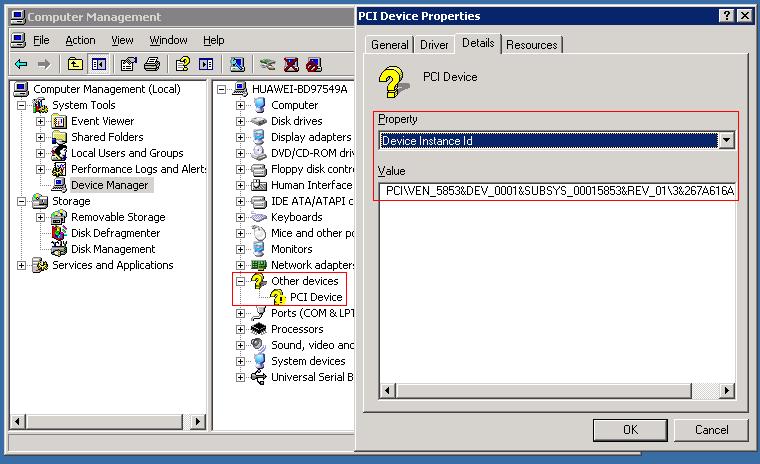Click the OK button
The height and width of the screenshot is (464, 760).
(630, 430)
